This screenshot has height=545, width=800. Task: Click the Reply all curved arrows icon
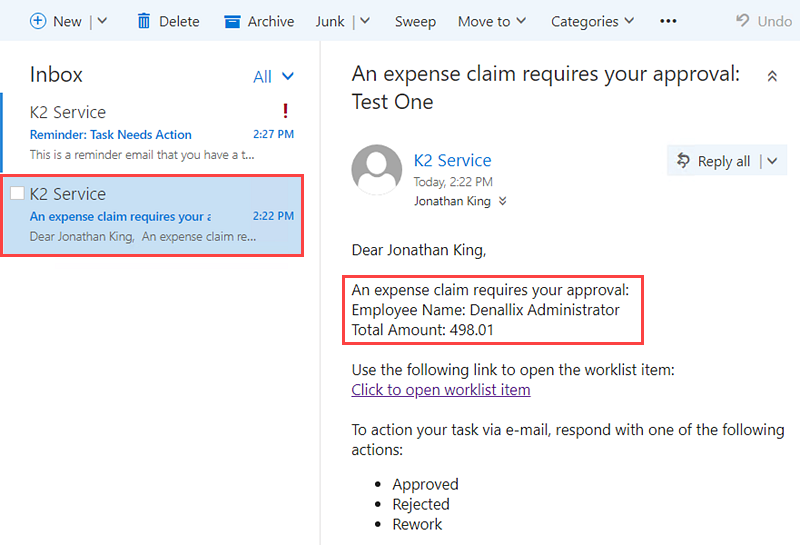point(683,161)
